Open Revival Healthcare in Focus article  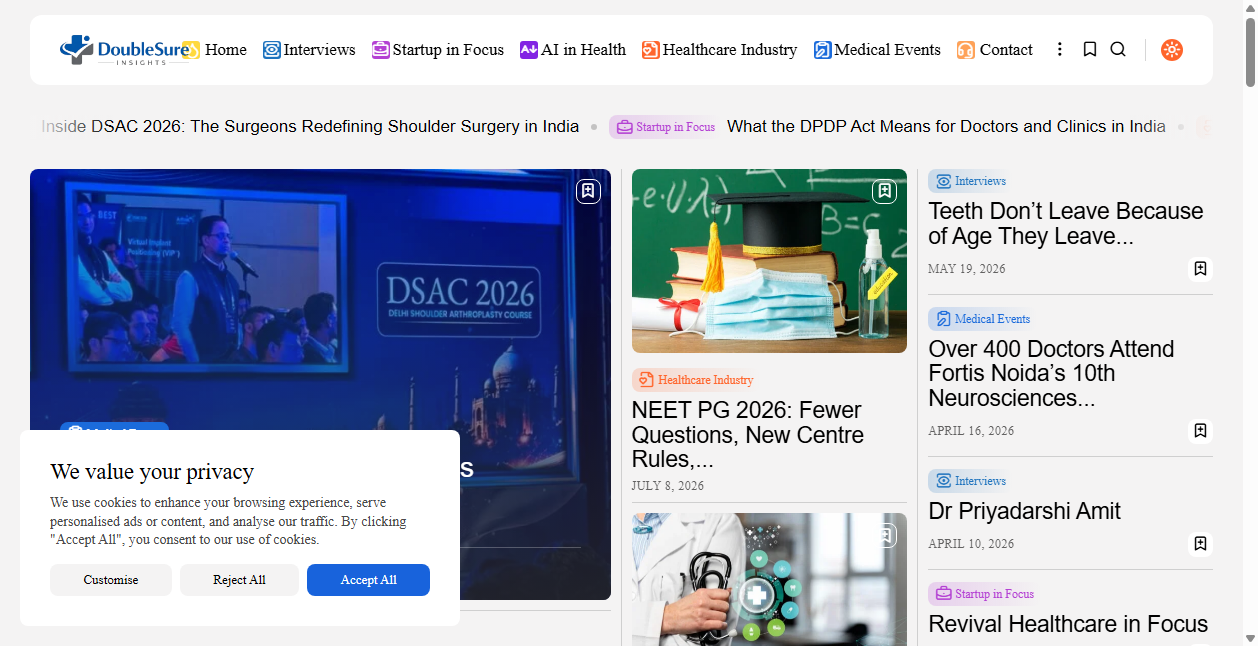pyautogui.click(x=1068, y=624)
